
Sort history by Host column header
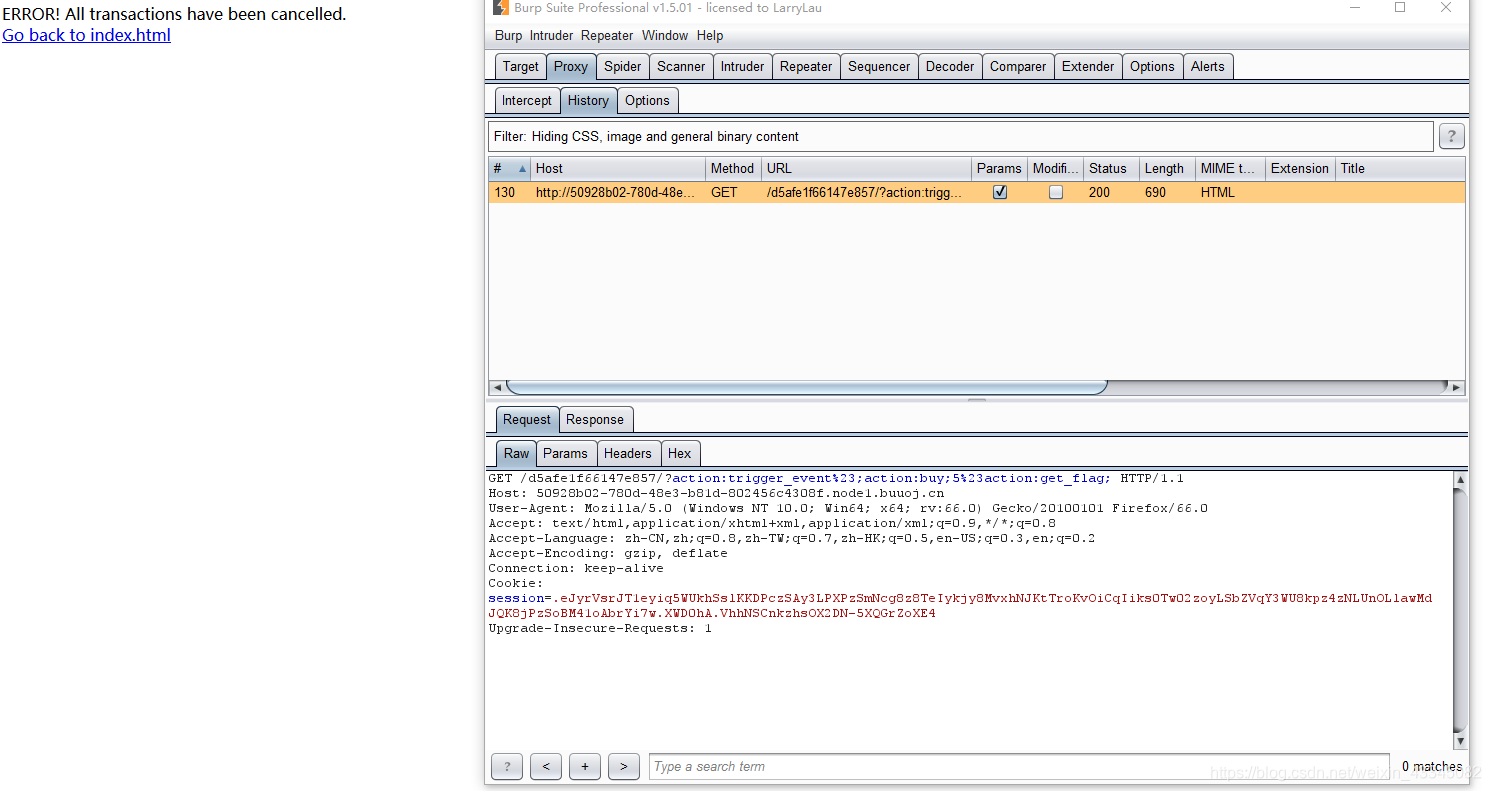[x=618, y=169]
